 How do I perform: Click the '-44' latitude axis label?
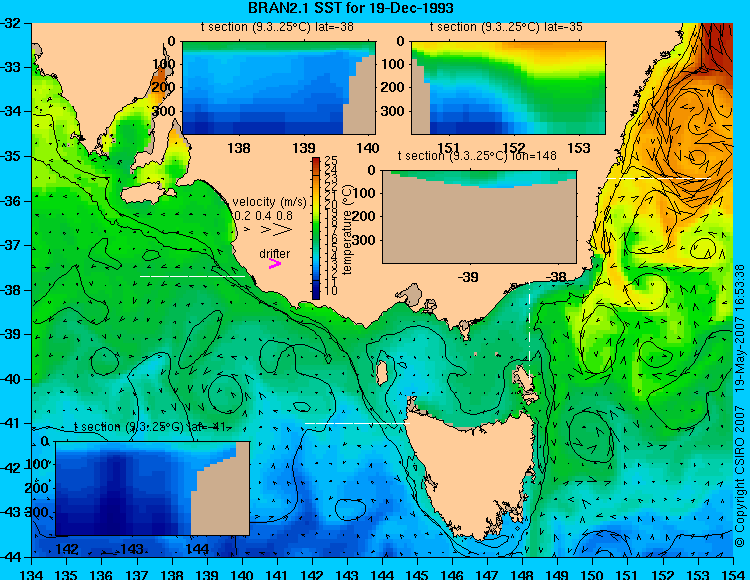click(11, 557)
